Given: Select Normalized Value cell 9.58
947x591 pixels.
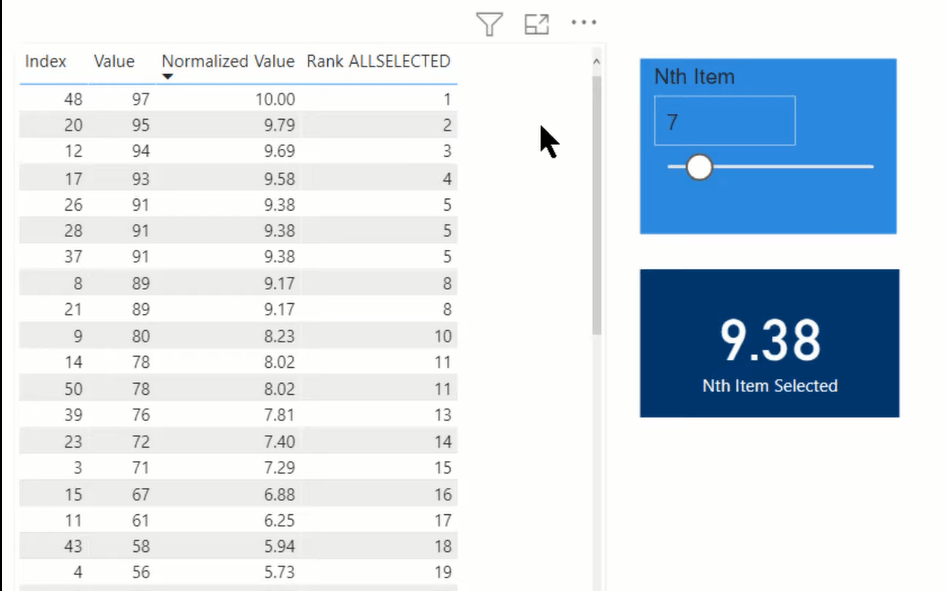Looking at the screenshot, I should 279,179.
